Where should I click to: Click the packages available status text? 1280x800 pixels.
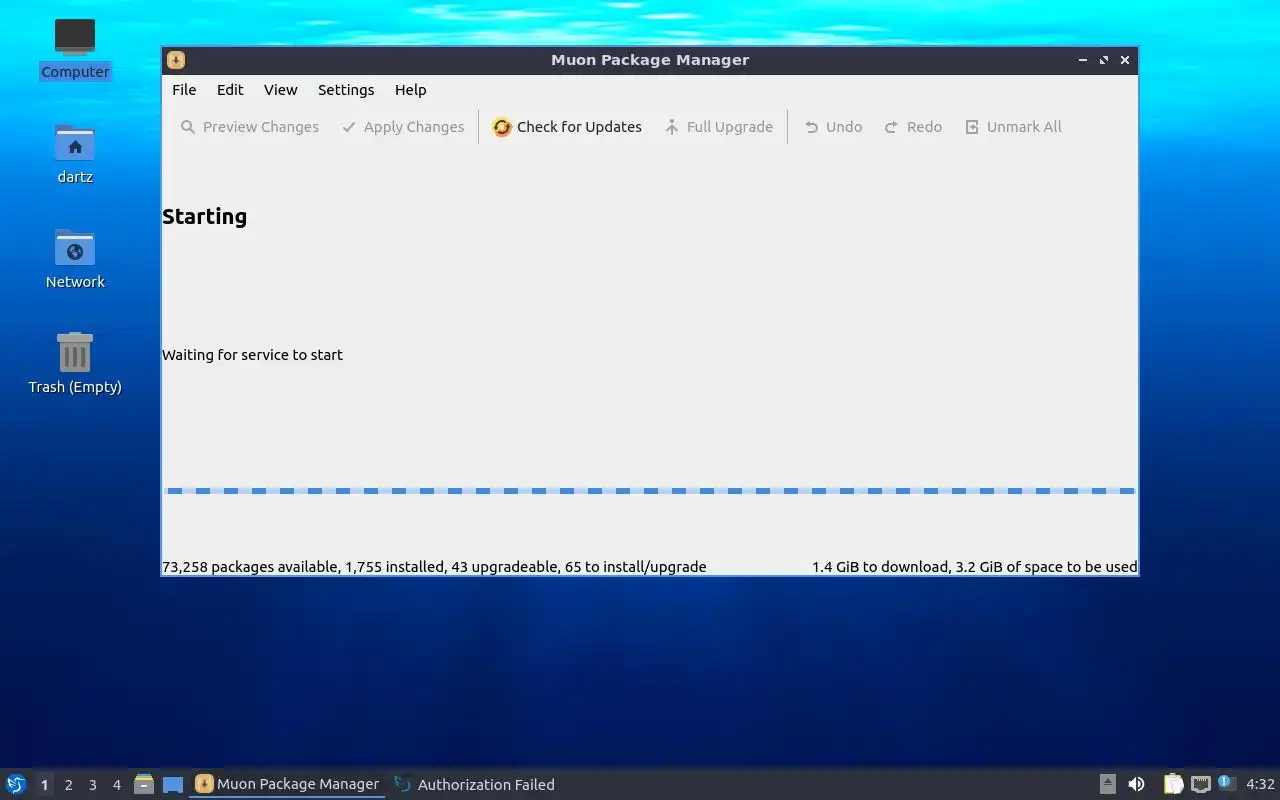click(x=434, y=567)
